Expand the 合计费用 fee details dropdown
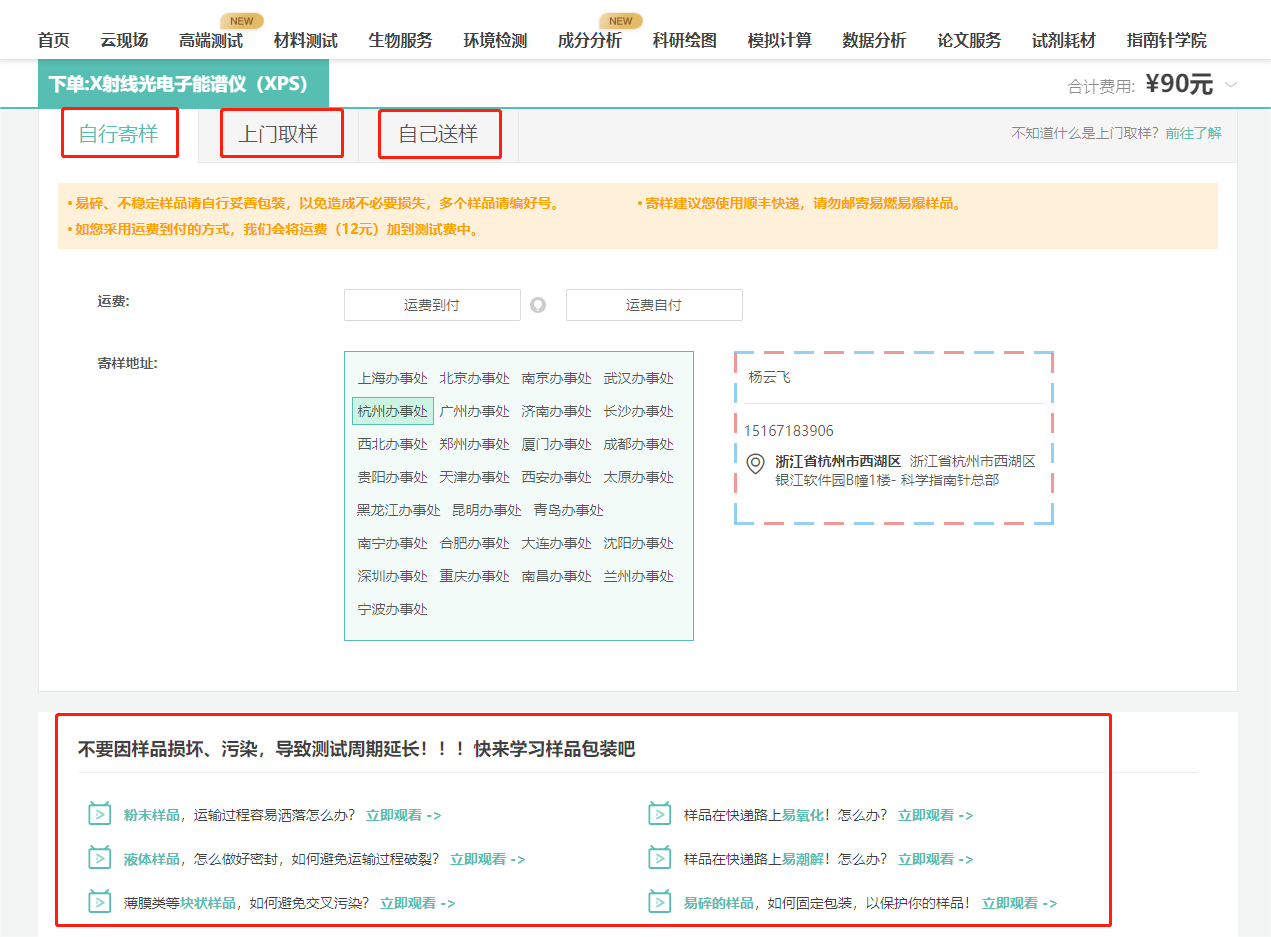 coord(1233,85)
